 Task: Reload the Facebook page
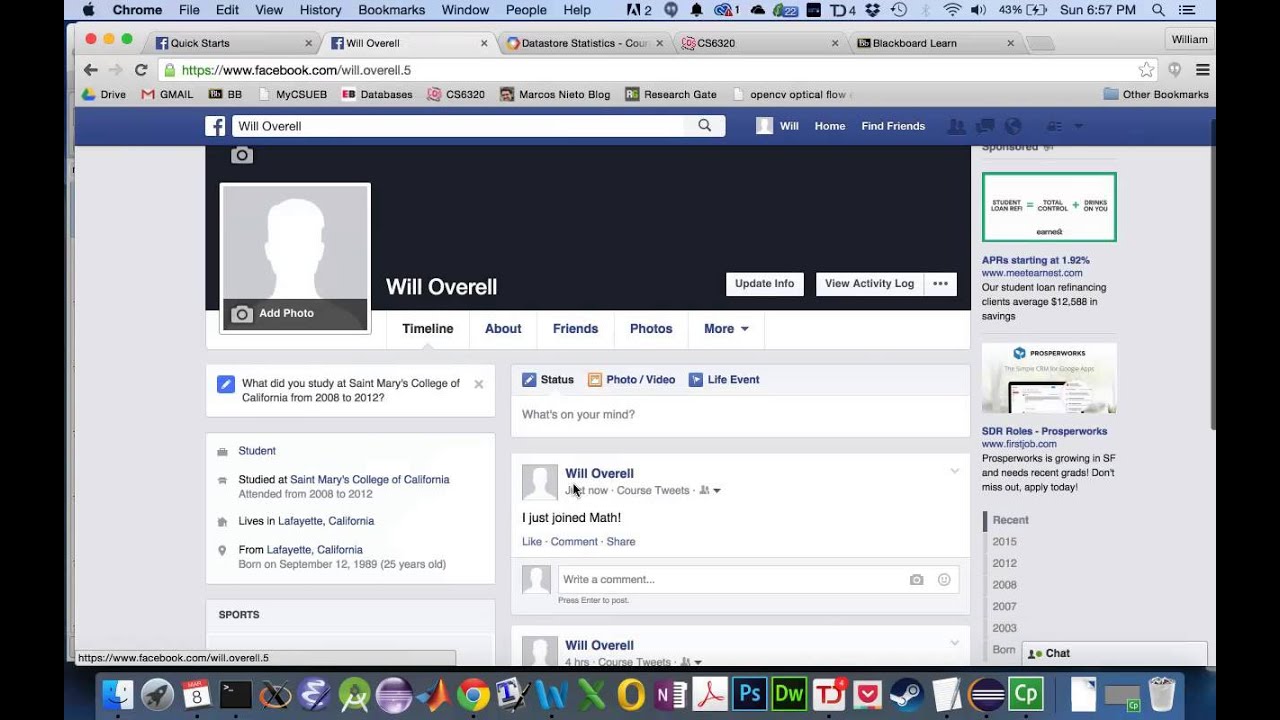[x=141, y=70]
